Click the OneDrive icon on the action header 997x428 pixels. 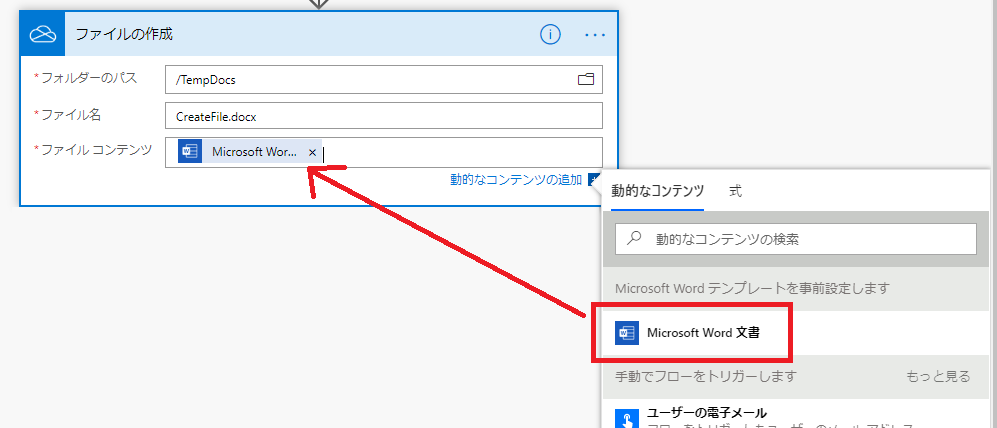point(43,34)
